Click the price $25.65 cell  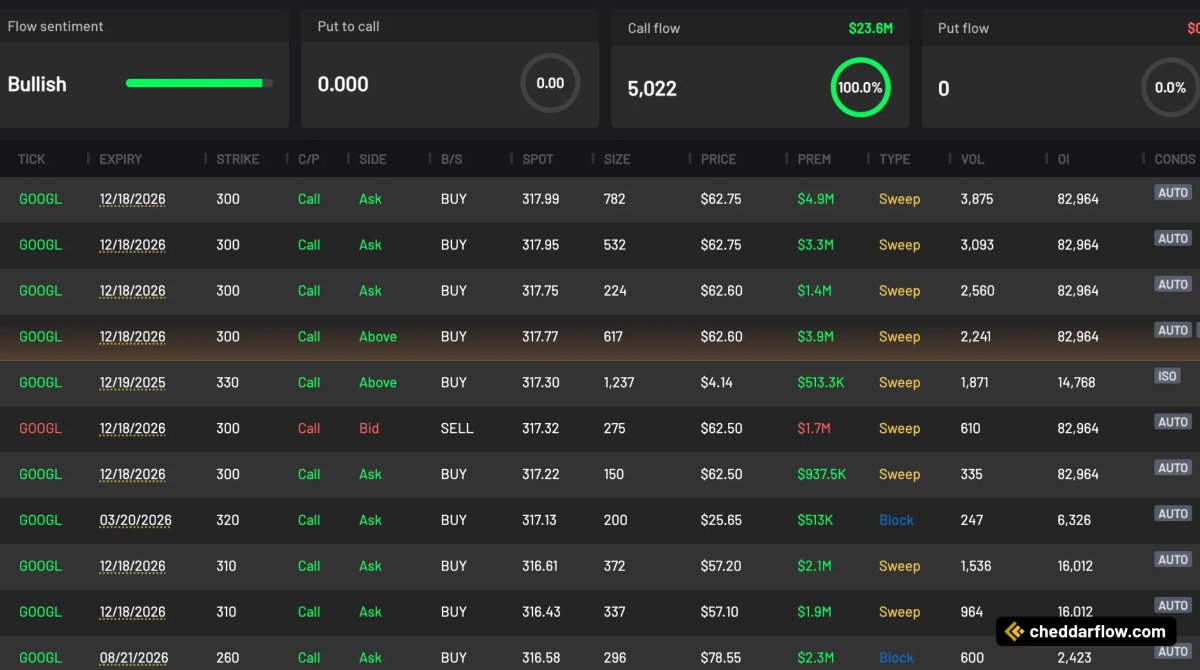tap(721, 520)
